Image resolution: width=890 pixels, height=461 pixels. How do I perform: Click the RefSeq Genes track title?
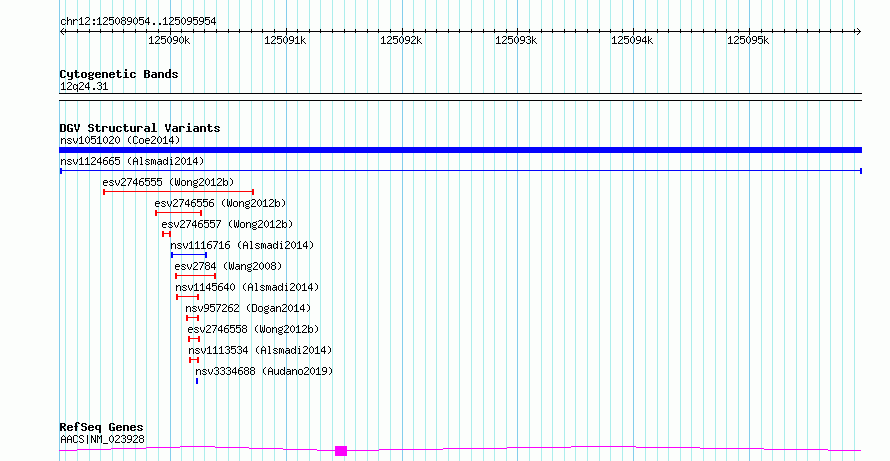[101, 428]
